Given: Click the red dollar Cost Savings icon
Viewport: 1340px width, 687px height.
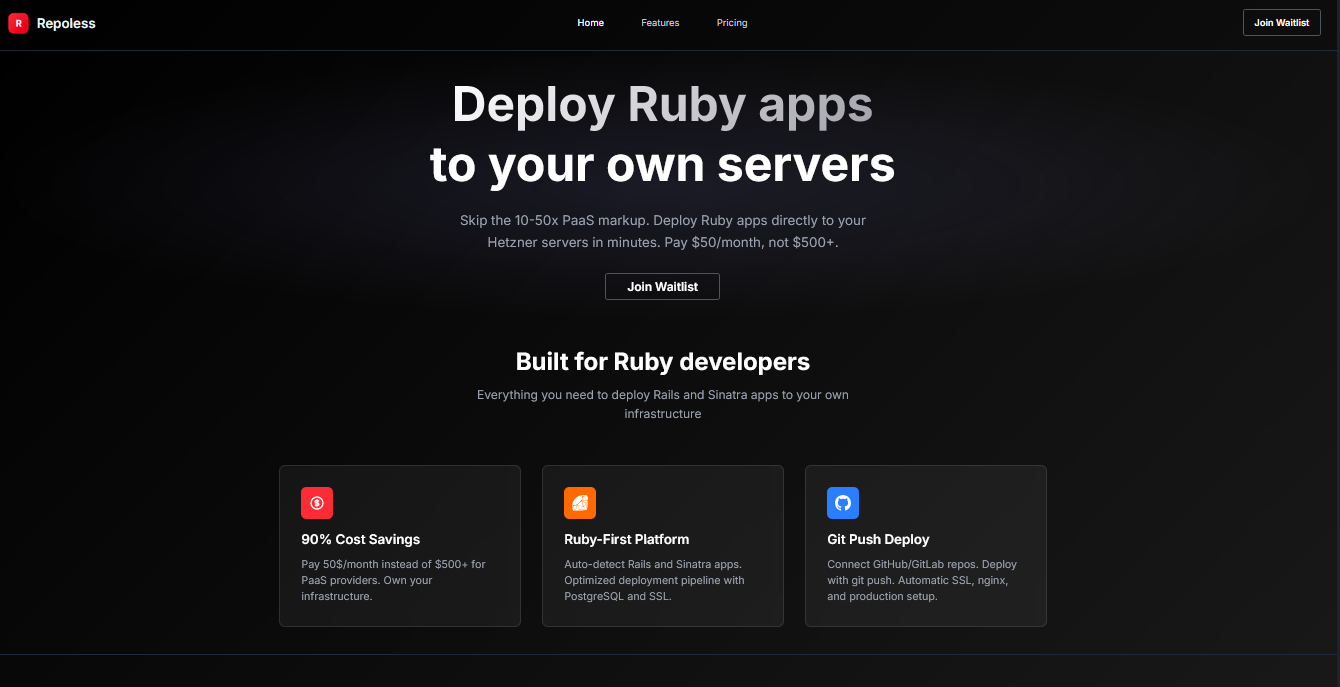Looking at the screenshot, I should click(x=317, y=503).
